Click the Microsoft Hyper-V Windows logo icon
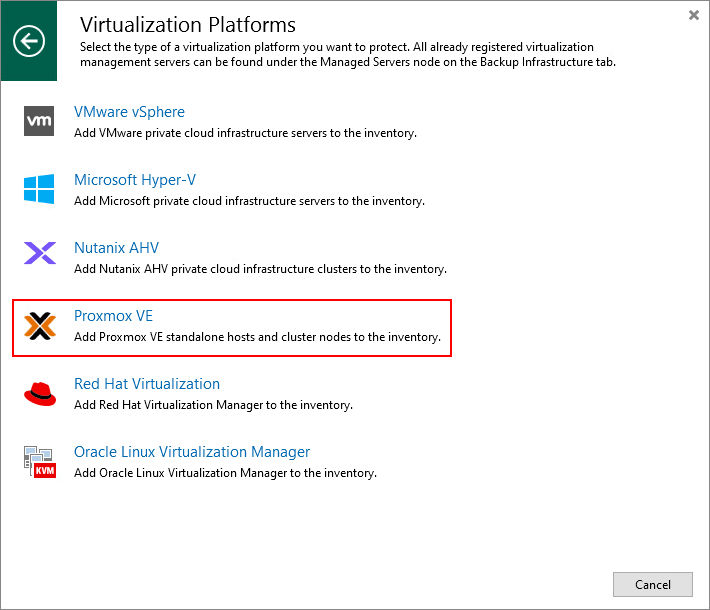The image size is (710, 610). (40, 189)
